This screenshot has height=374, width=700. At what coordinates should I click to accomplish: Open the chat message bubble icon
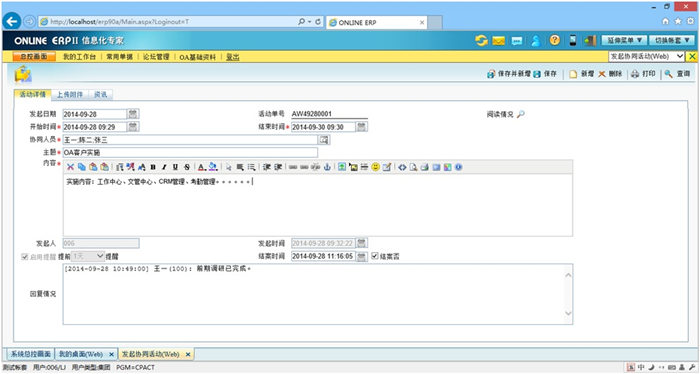517,41
